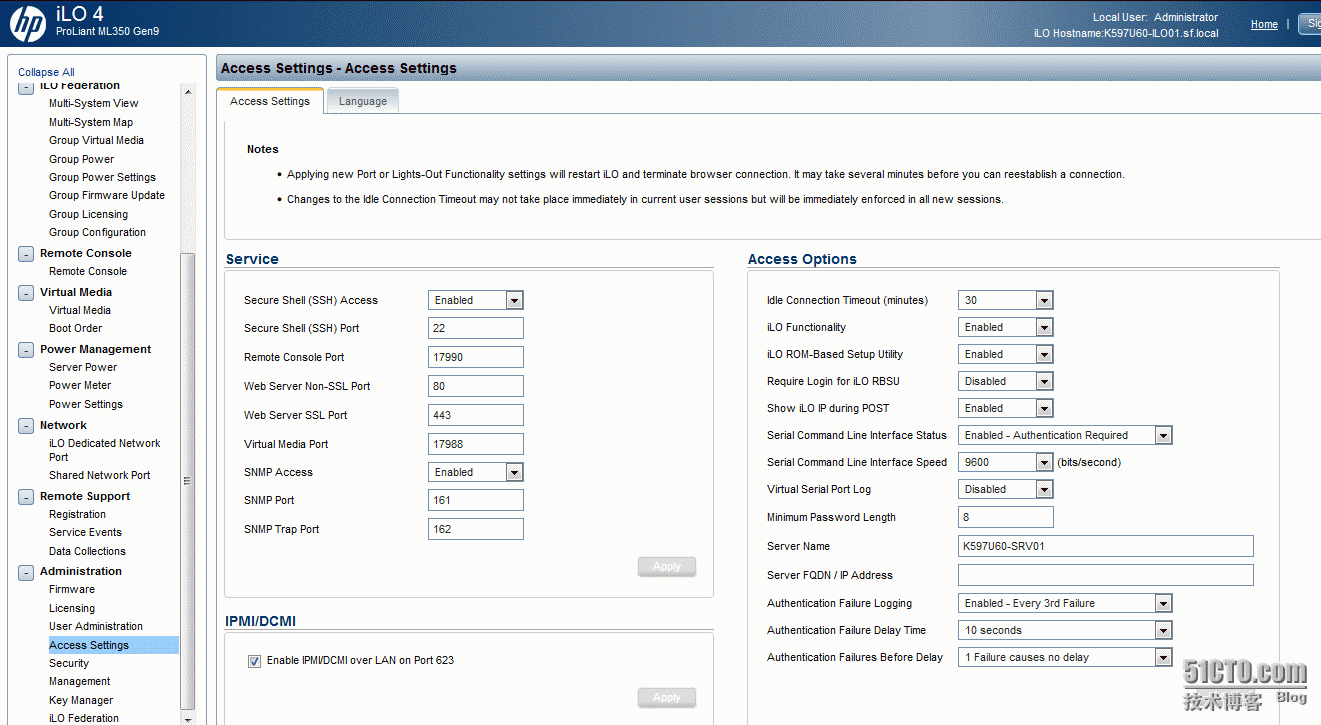Open Group Configuration page
This screenshot has width=1321, height=725.
tap(97, 232)
